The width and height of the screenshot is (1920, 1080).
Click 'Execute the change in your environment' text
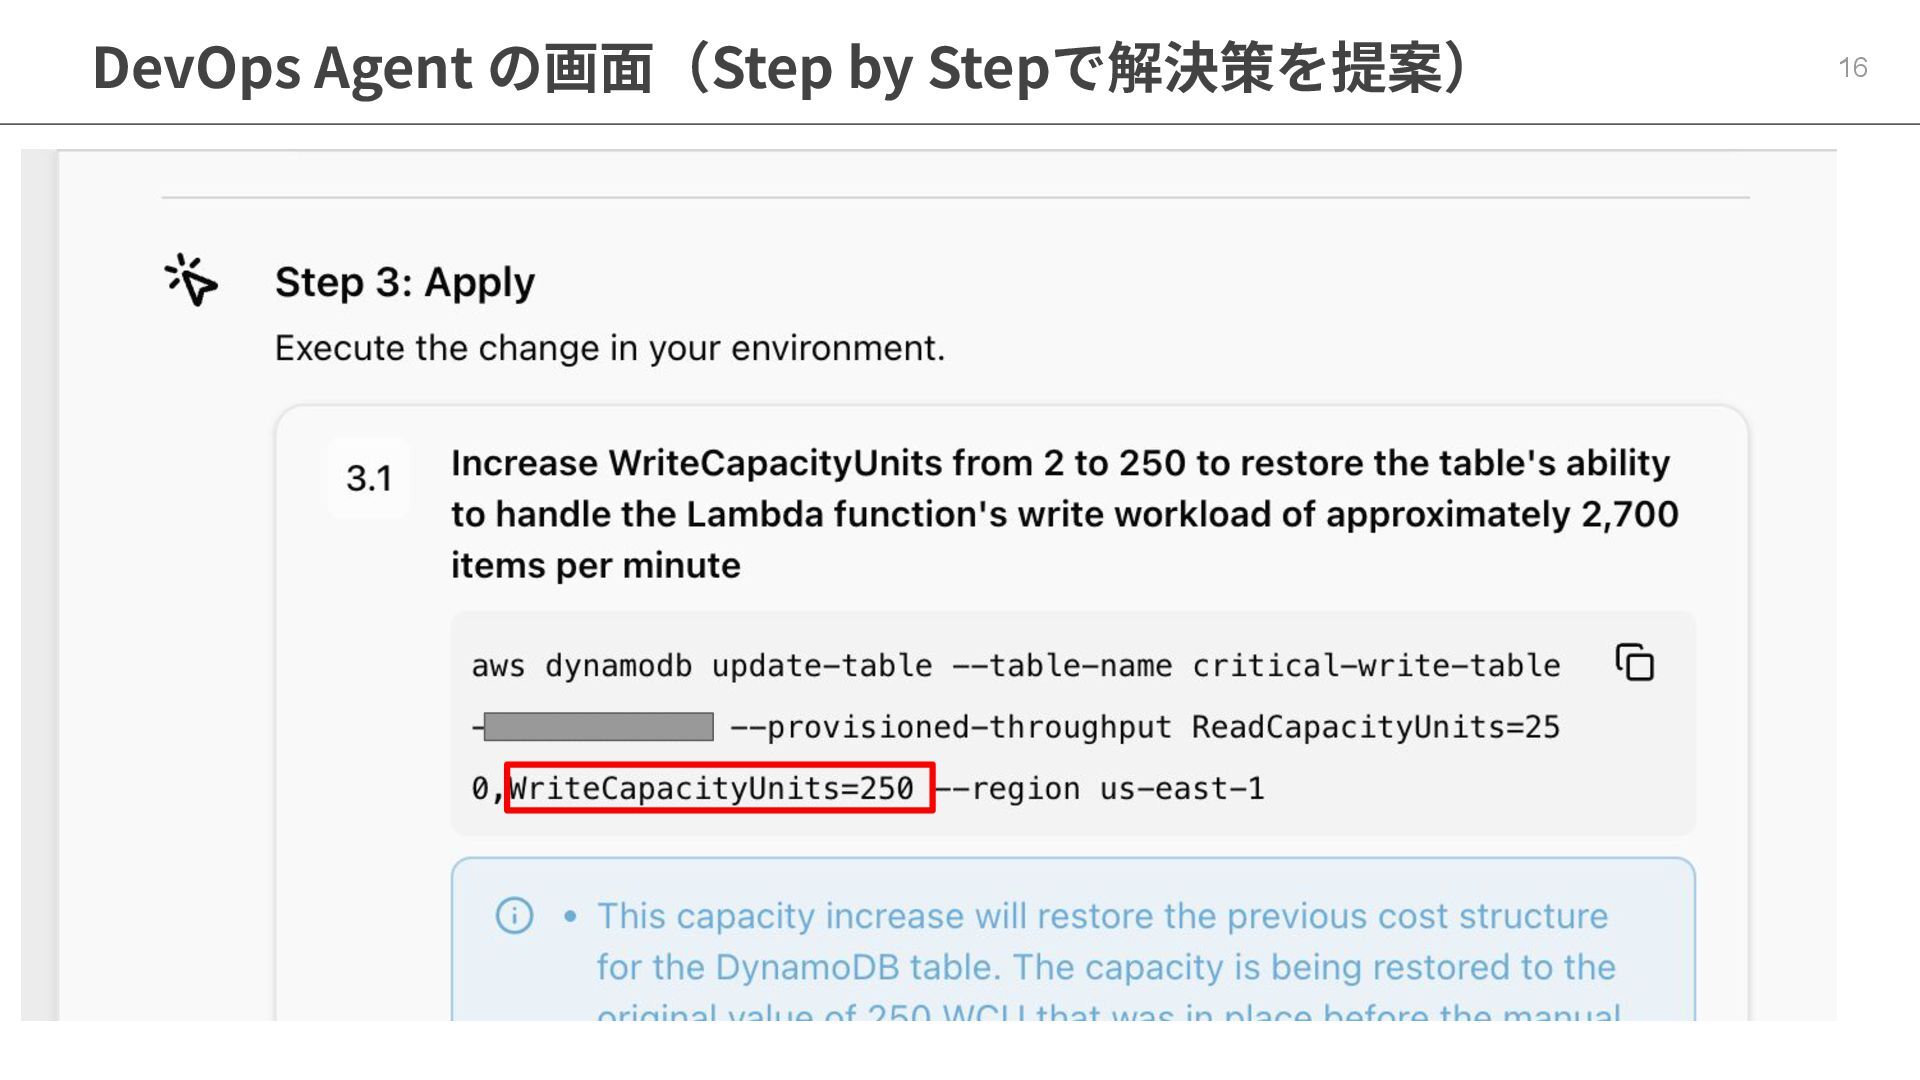pos(609,348)
